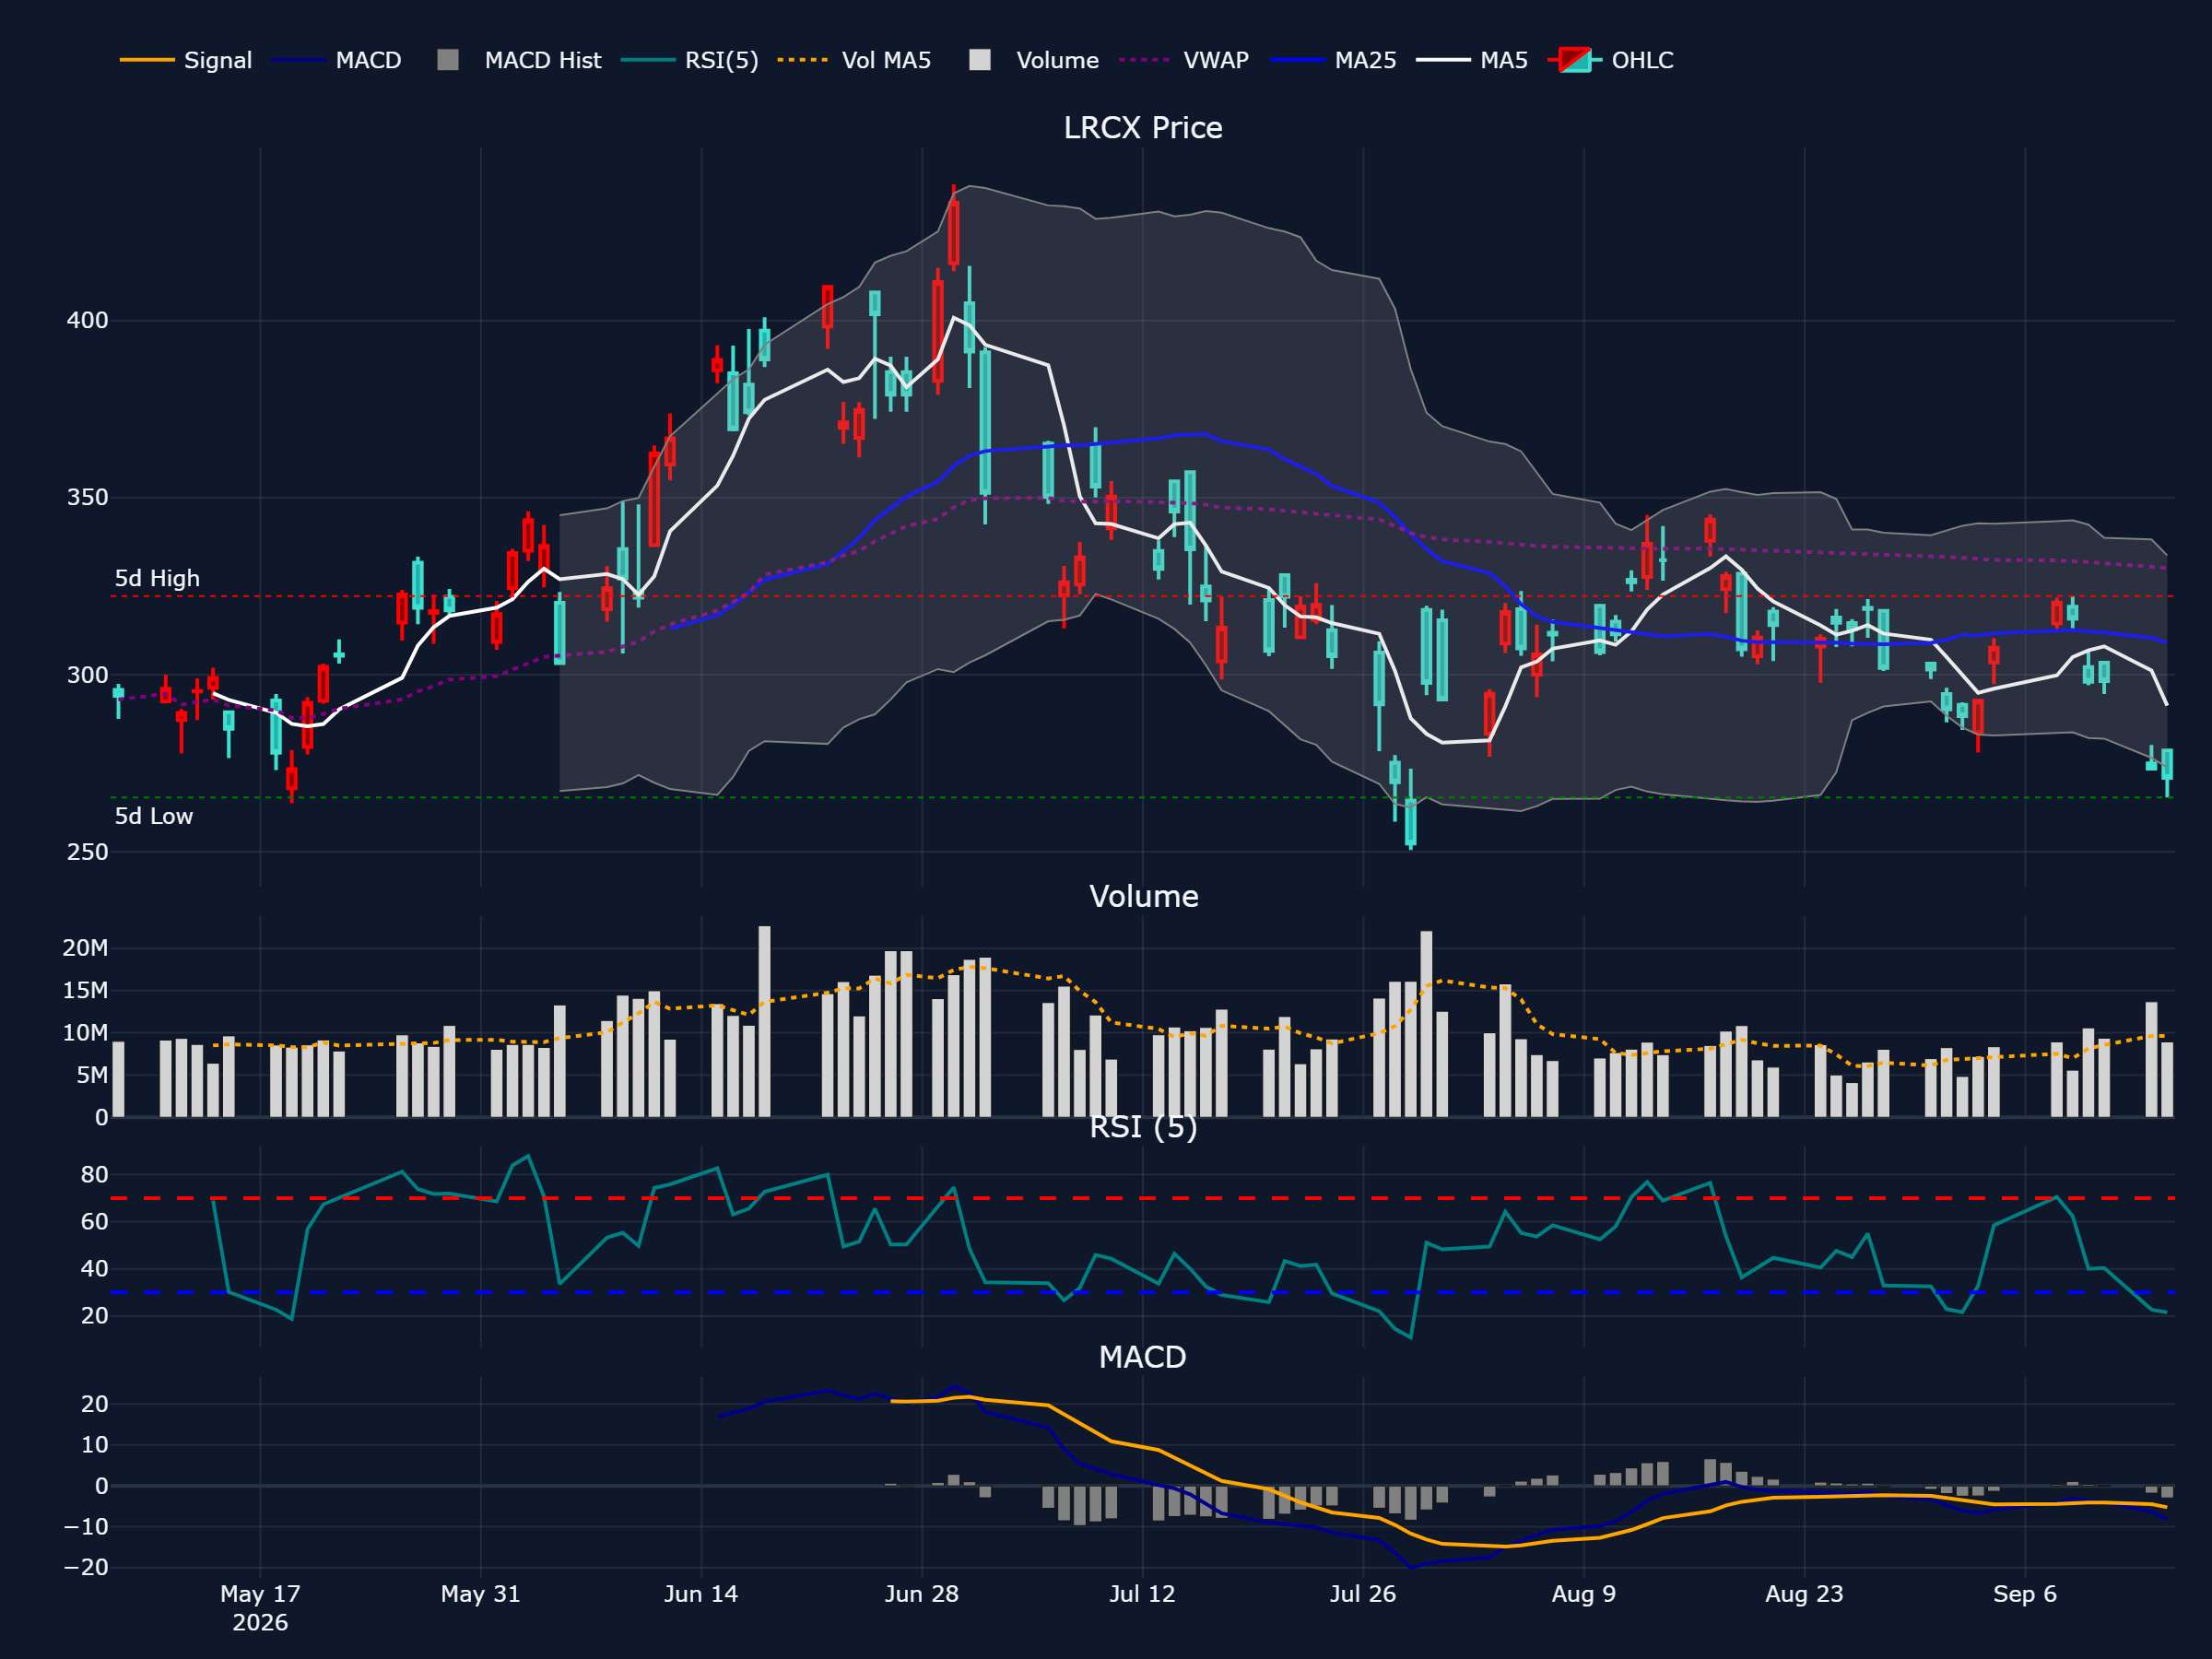Screen dimensions: 2212x1659
Task: Click the 400 price axis label
Action: pos(87,320)
